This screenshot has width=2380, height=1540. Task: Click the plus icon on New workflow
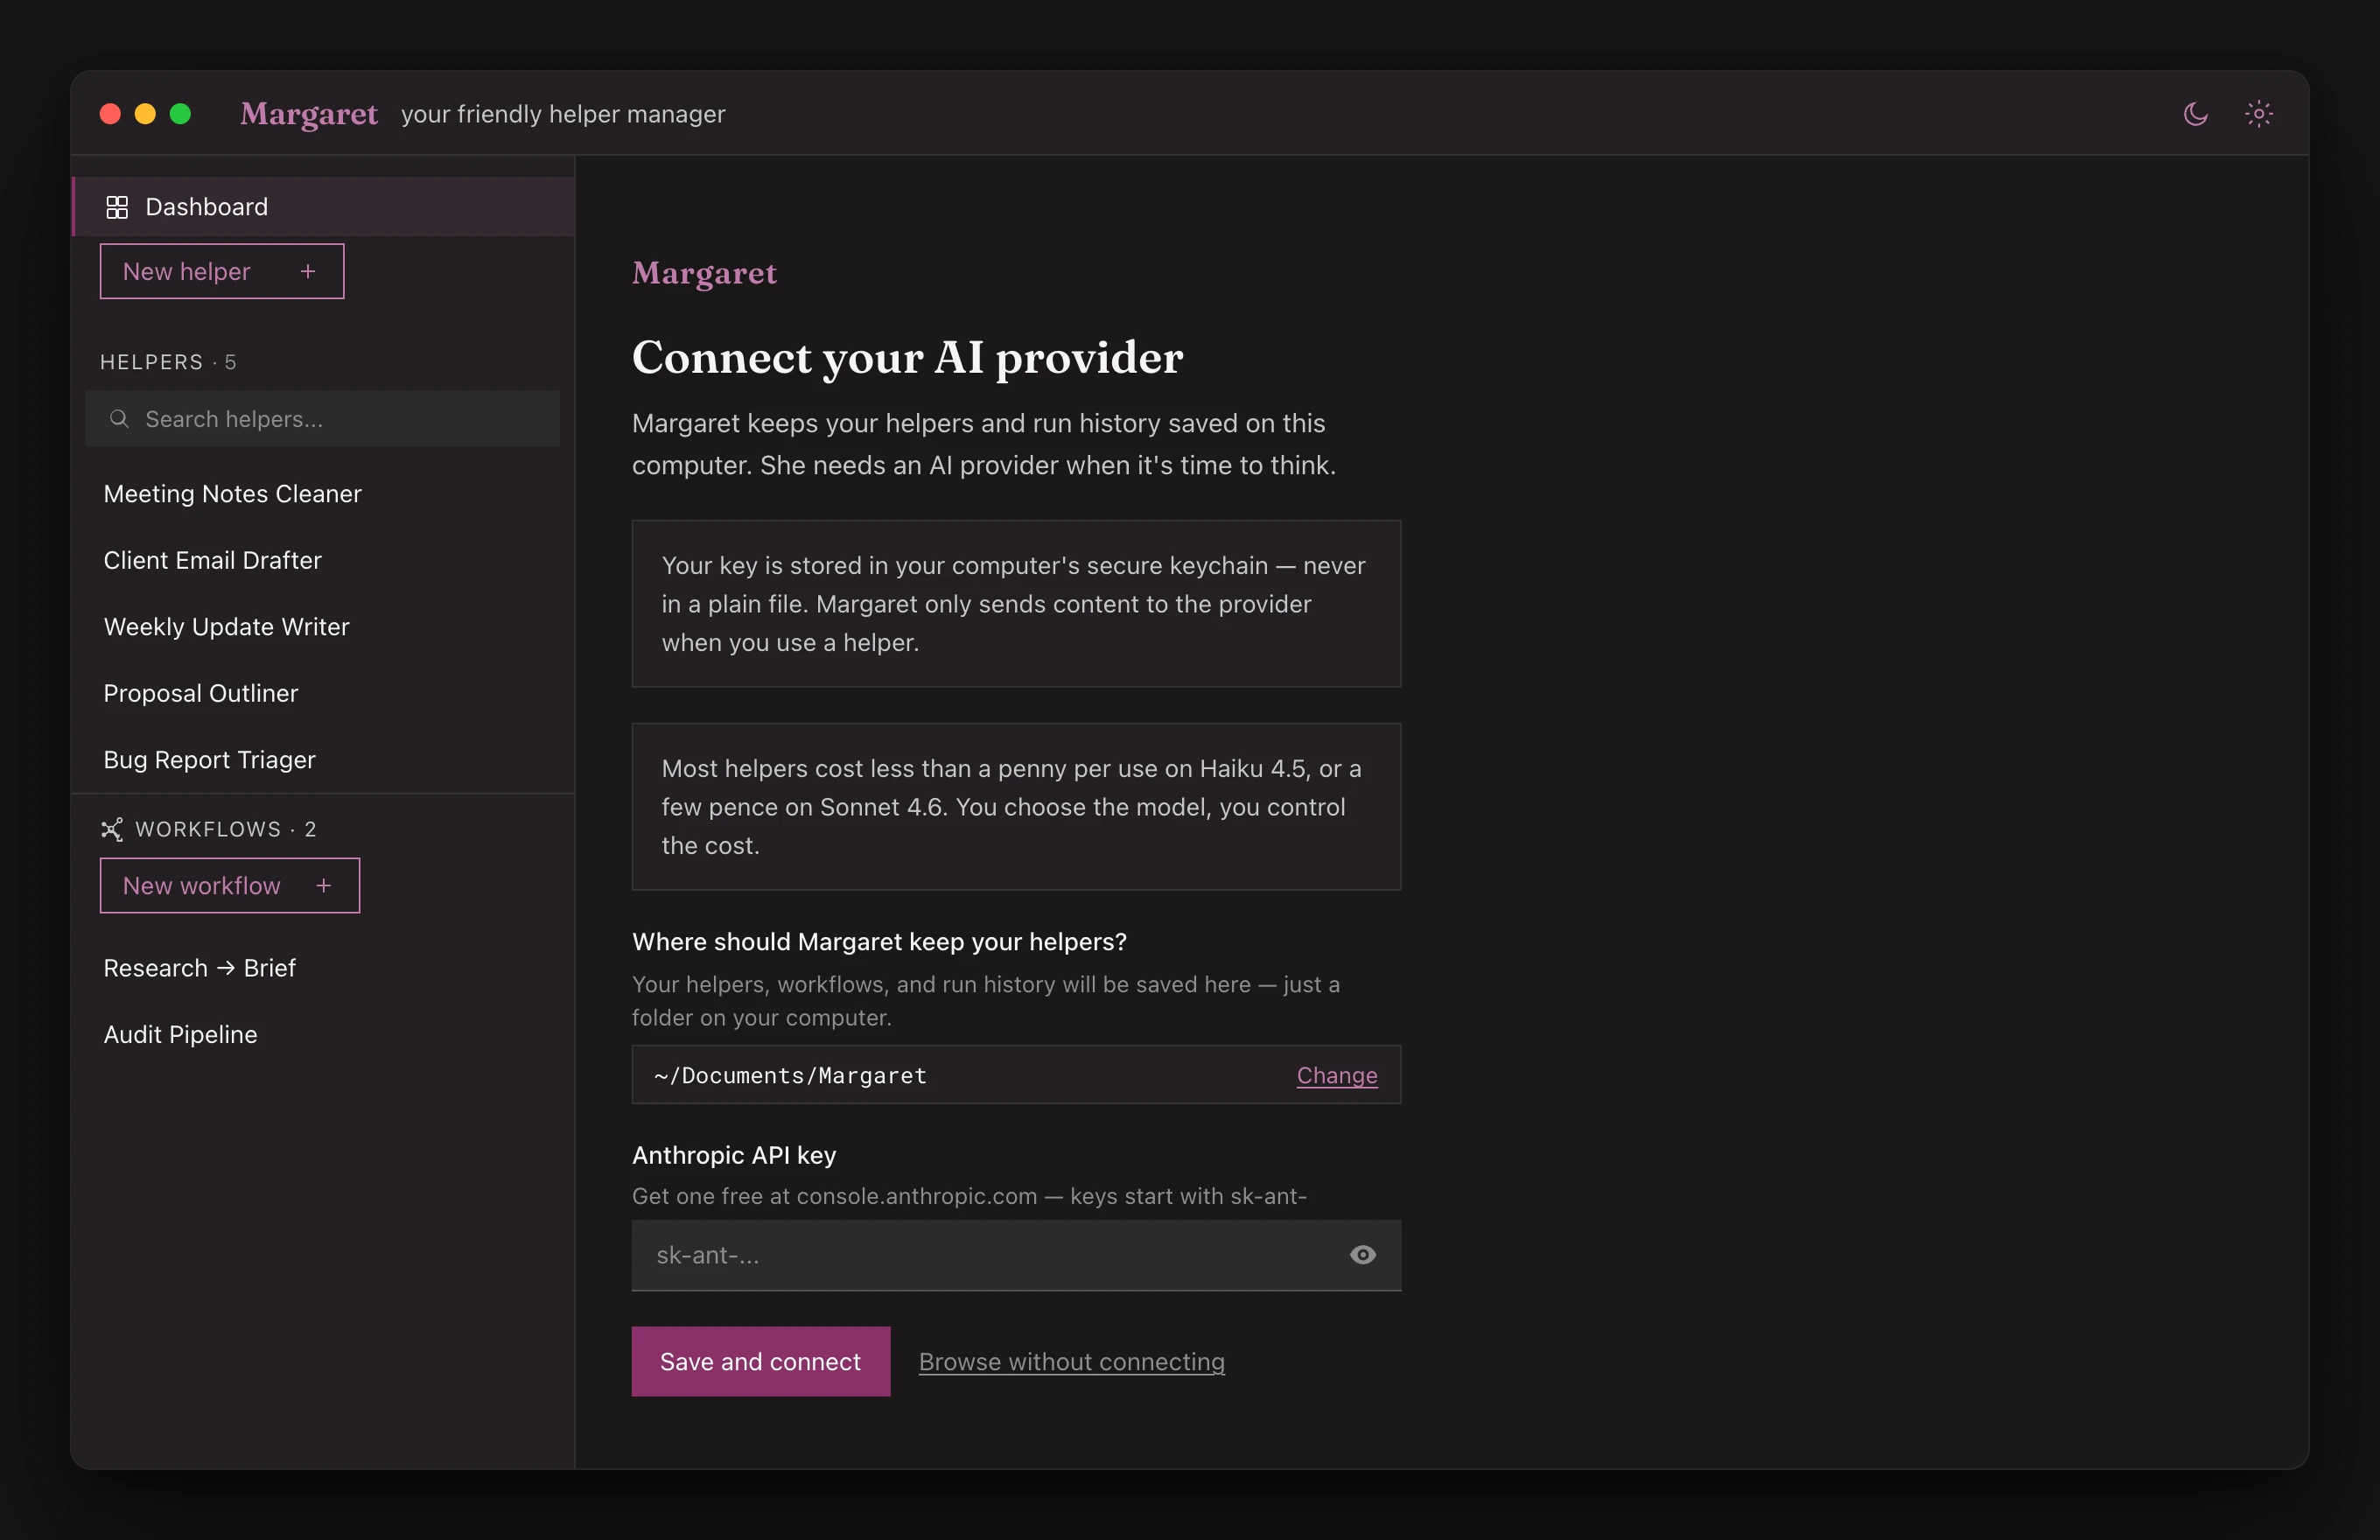click(x=323, y=885)
